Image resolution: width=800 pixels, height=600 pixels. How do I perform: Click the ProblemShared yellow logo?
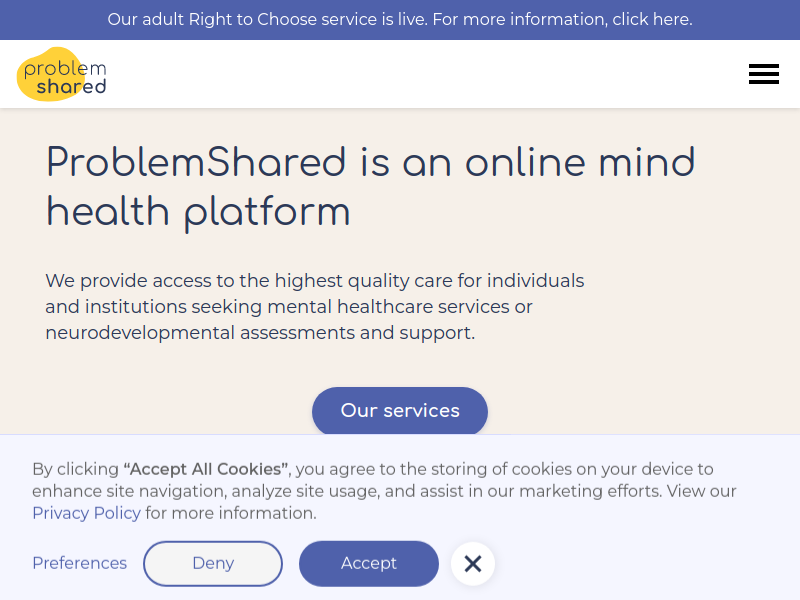(62, 74)
